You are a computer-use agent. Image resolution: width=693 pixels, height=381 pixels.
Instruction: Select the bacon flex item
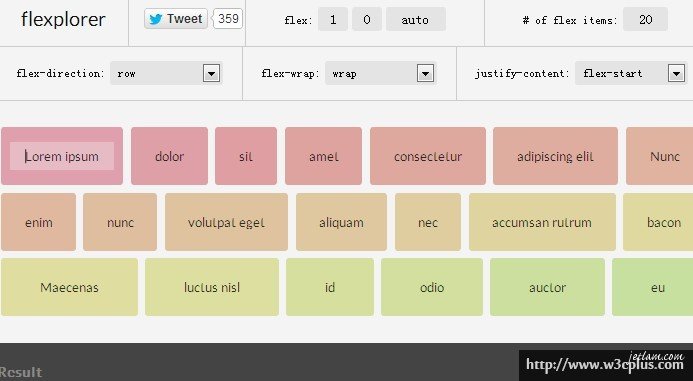tap(659, 222)
